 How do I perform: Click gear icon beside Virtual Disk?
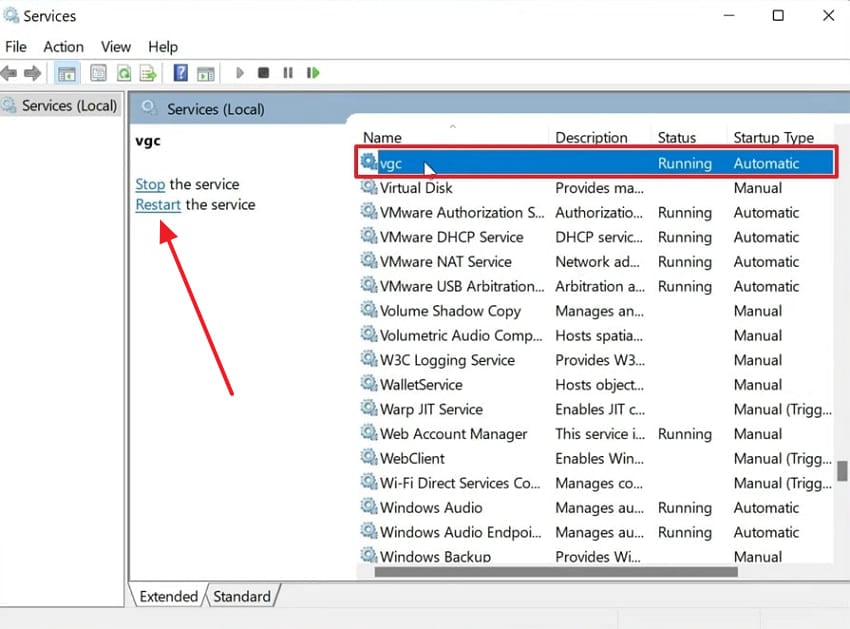(x=369, y=187)
